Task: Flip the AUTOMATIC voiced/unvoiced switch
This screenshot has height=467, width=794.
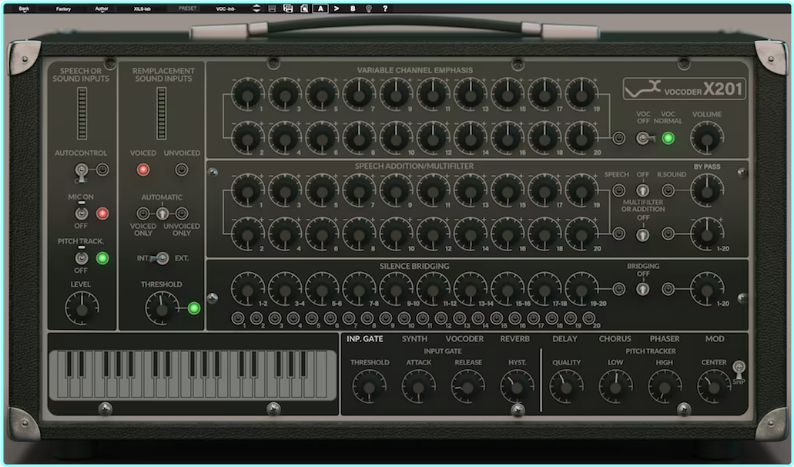Action: 162,213
